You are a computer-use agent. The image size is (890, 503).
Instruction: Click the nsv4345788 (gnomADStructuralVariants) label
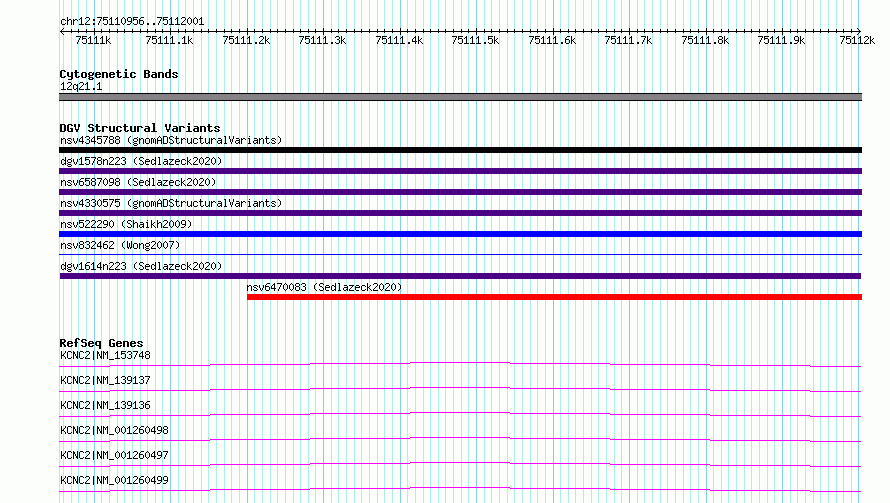[171, 140]
